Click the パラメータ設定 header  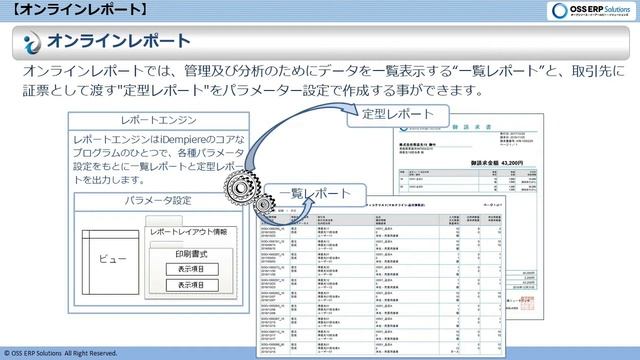pyautogui.click(x=158, y=201)
